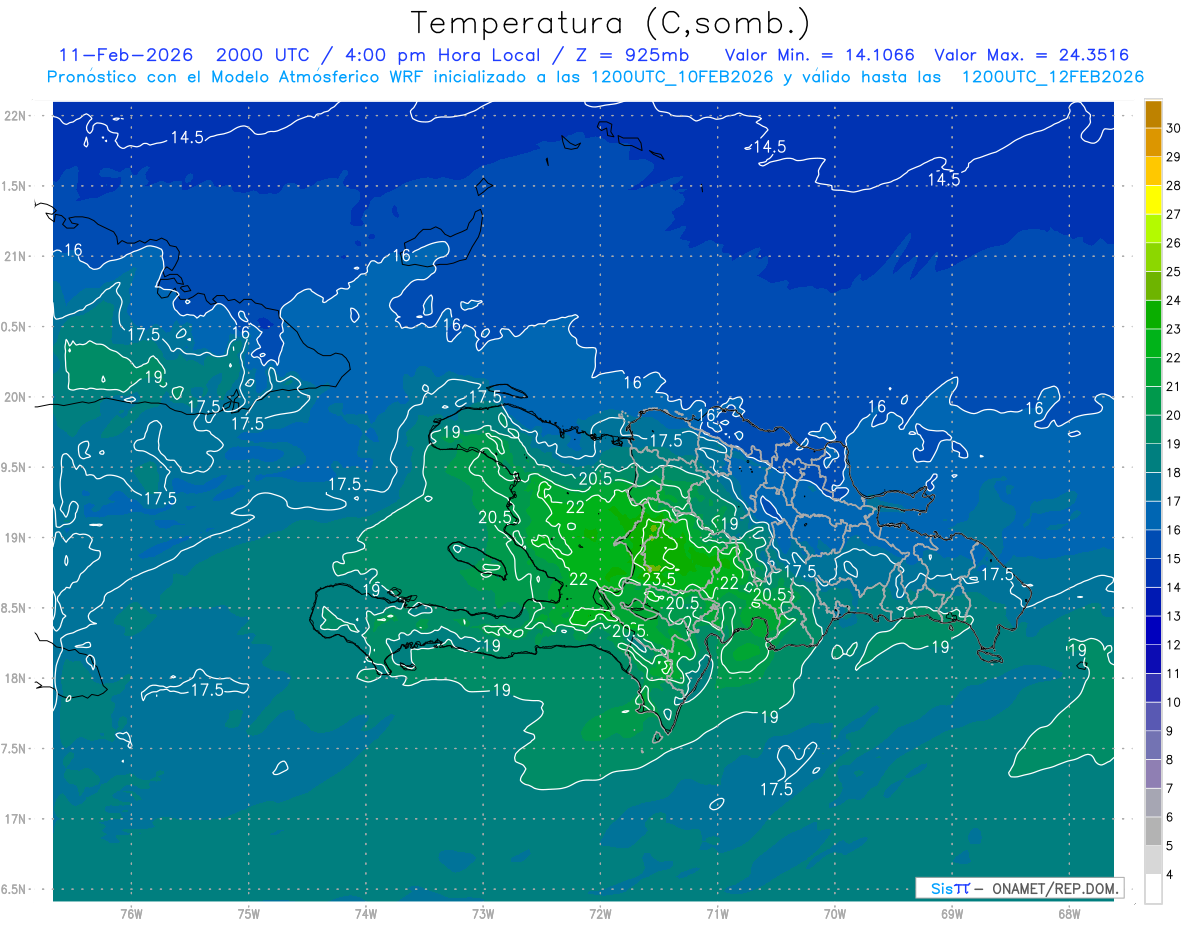Click the 'Valor Max. = 24.3516' value

[1031, 54]
